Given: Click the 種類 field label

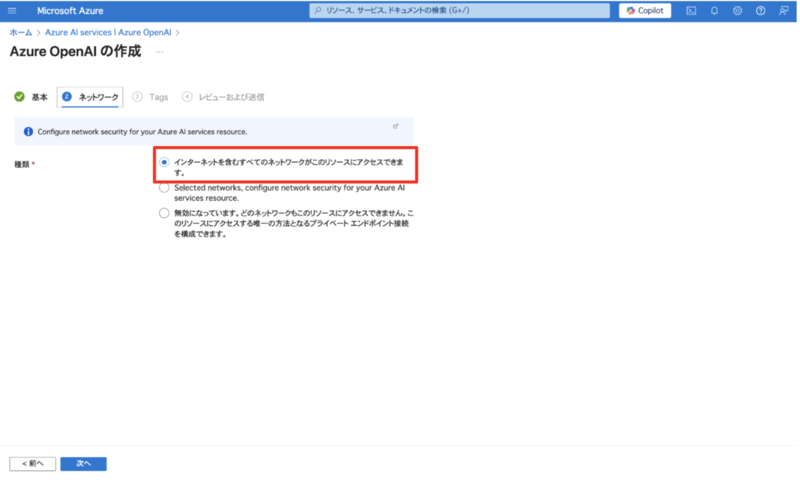Looking at the screenshot, I should 22,164.
